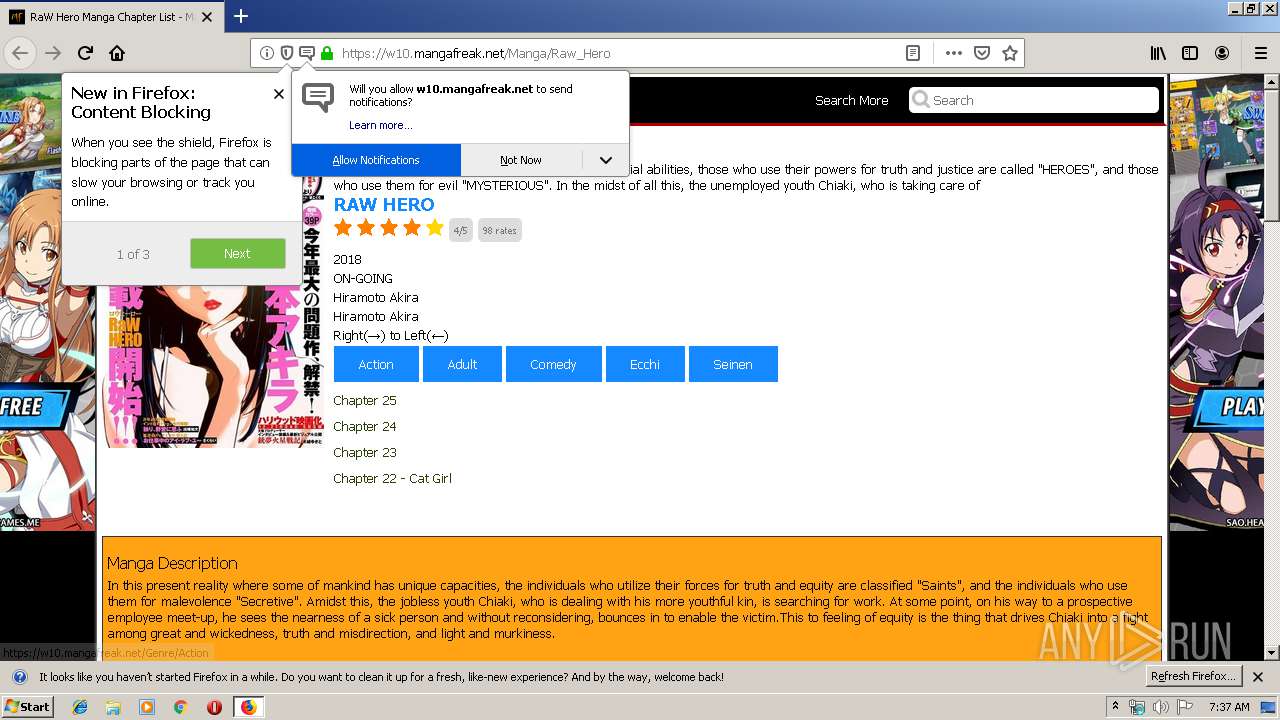
Task: Open Learn more link about notifications
Action: [x=380, y=125]
